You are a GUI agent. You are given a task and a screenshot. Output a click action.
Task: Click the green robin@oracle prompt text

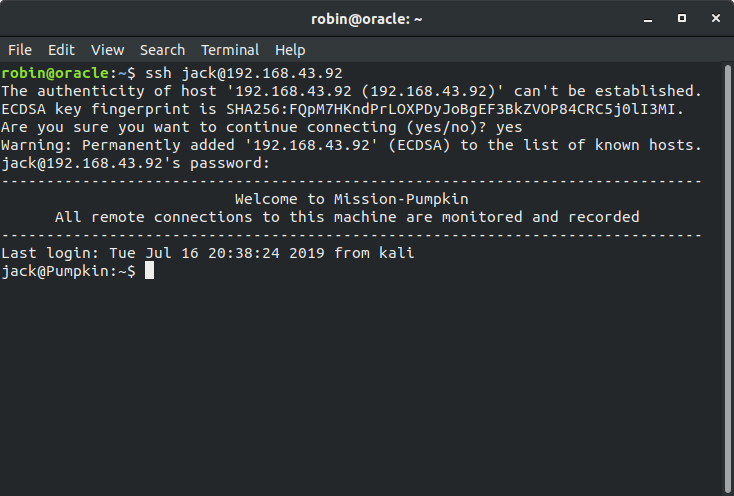tap(55, 73)
